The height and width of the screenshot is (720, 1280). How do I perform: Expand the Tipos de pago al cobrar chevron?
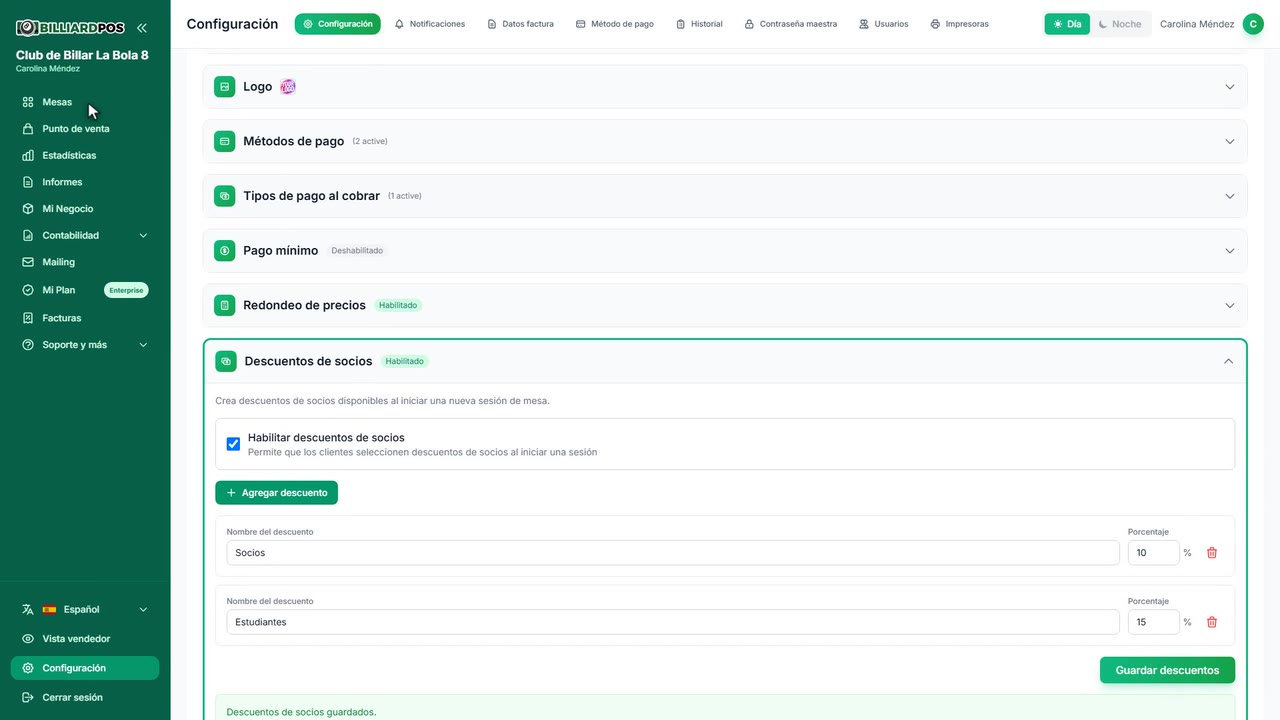1230,196
